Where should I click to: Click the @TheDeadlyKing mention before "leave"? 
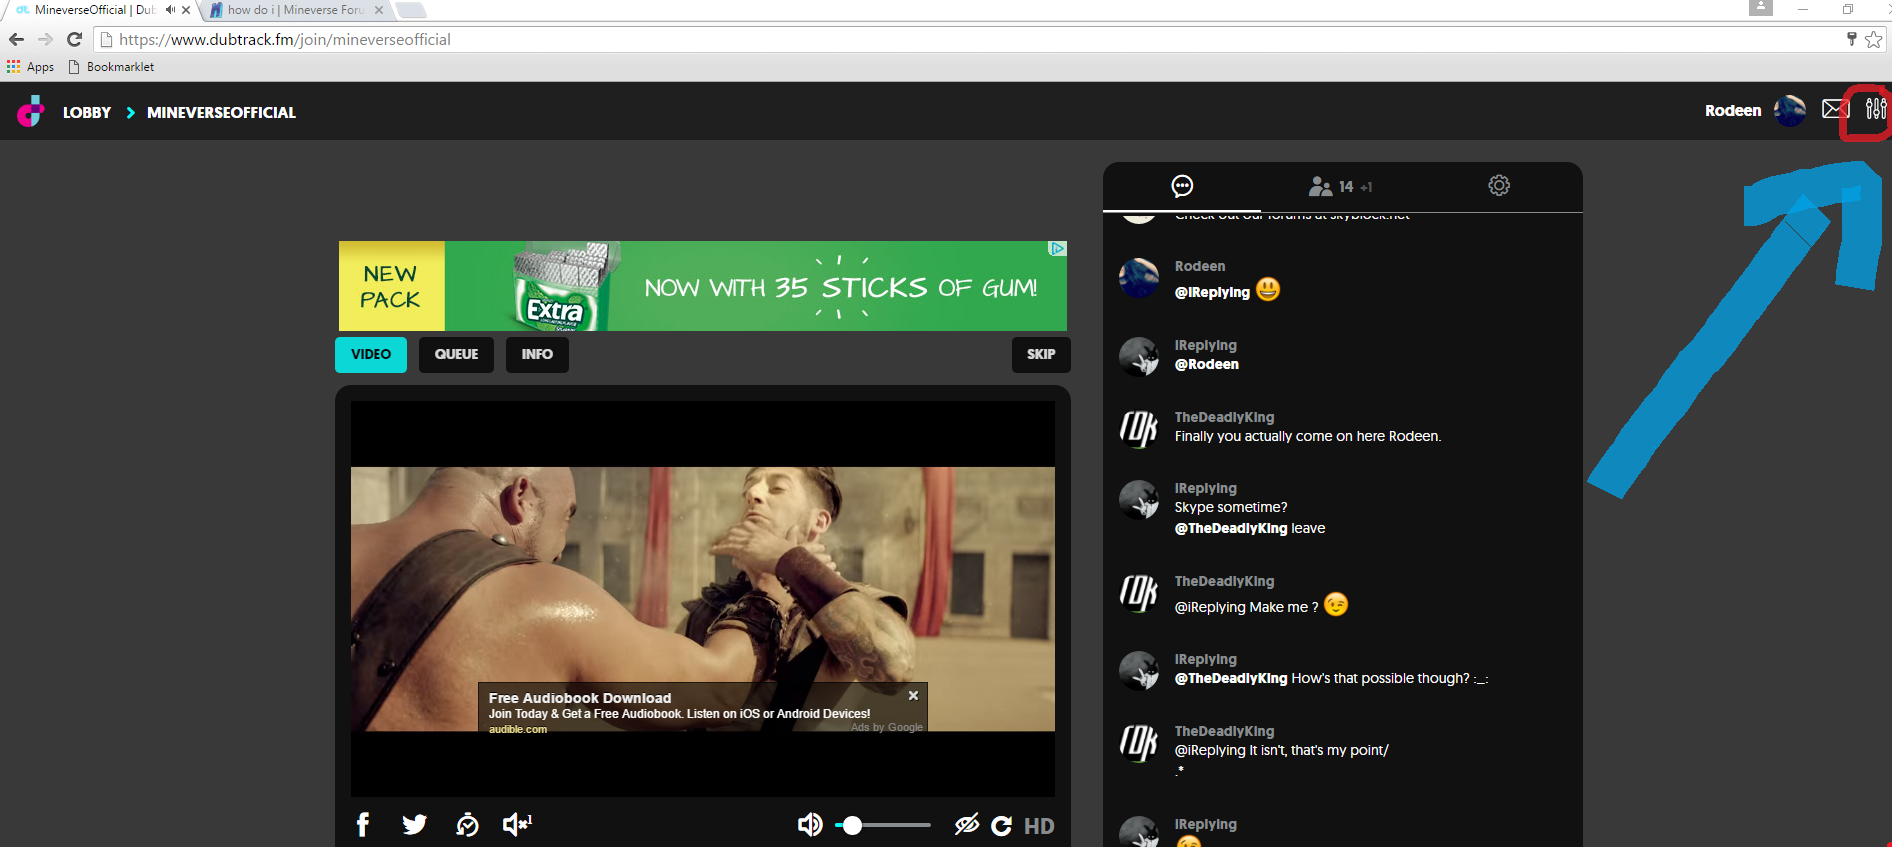click(1230, 528)
